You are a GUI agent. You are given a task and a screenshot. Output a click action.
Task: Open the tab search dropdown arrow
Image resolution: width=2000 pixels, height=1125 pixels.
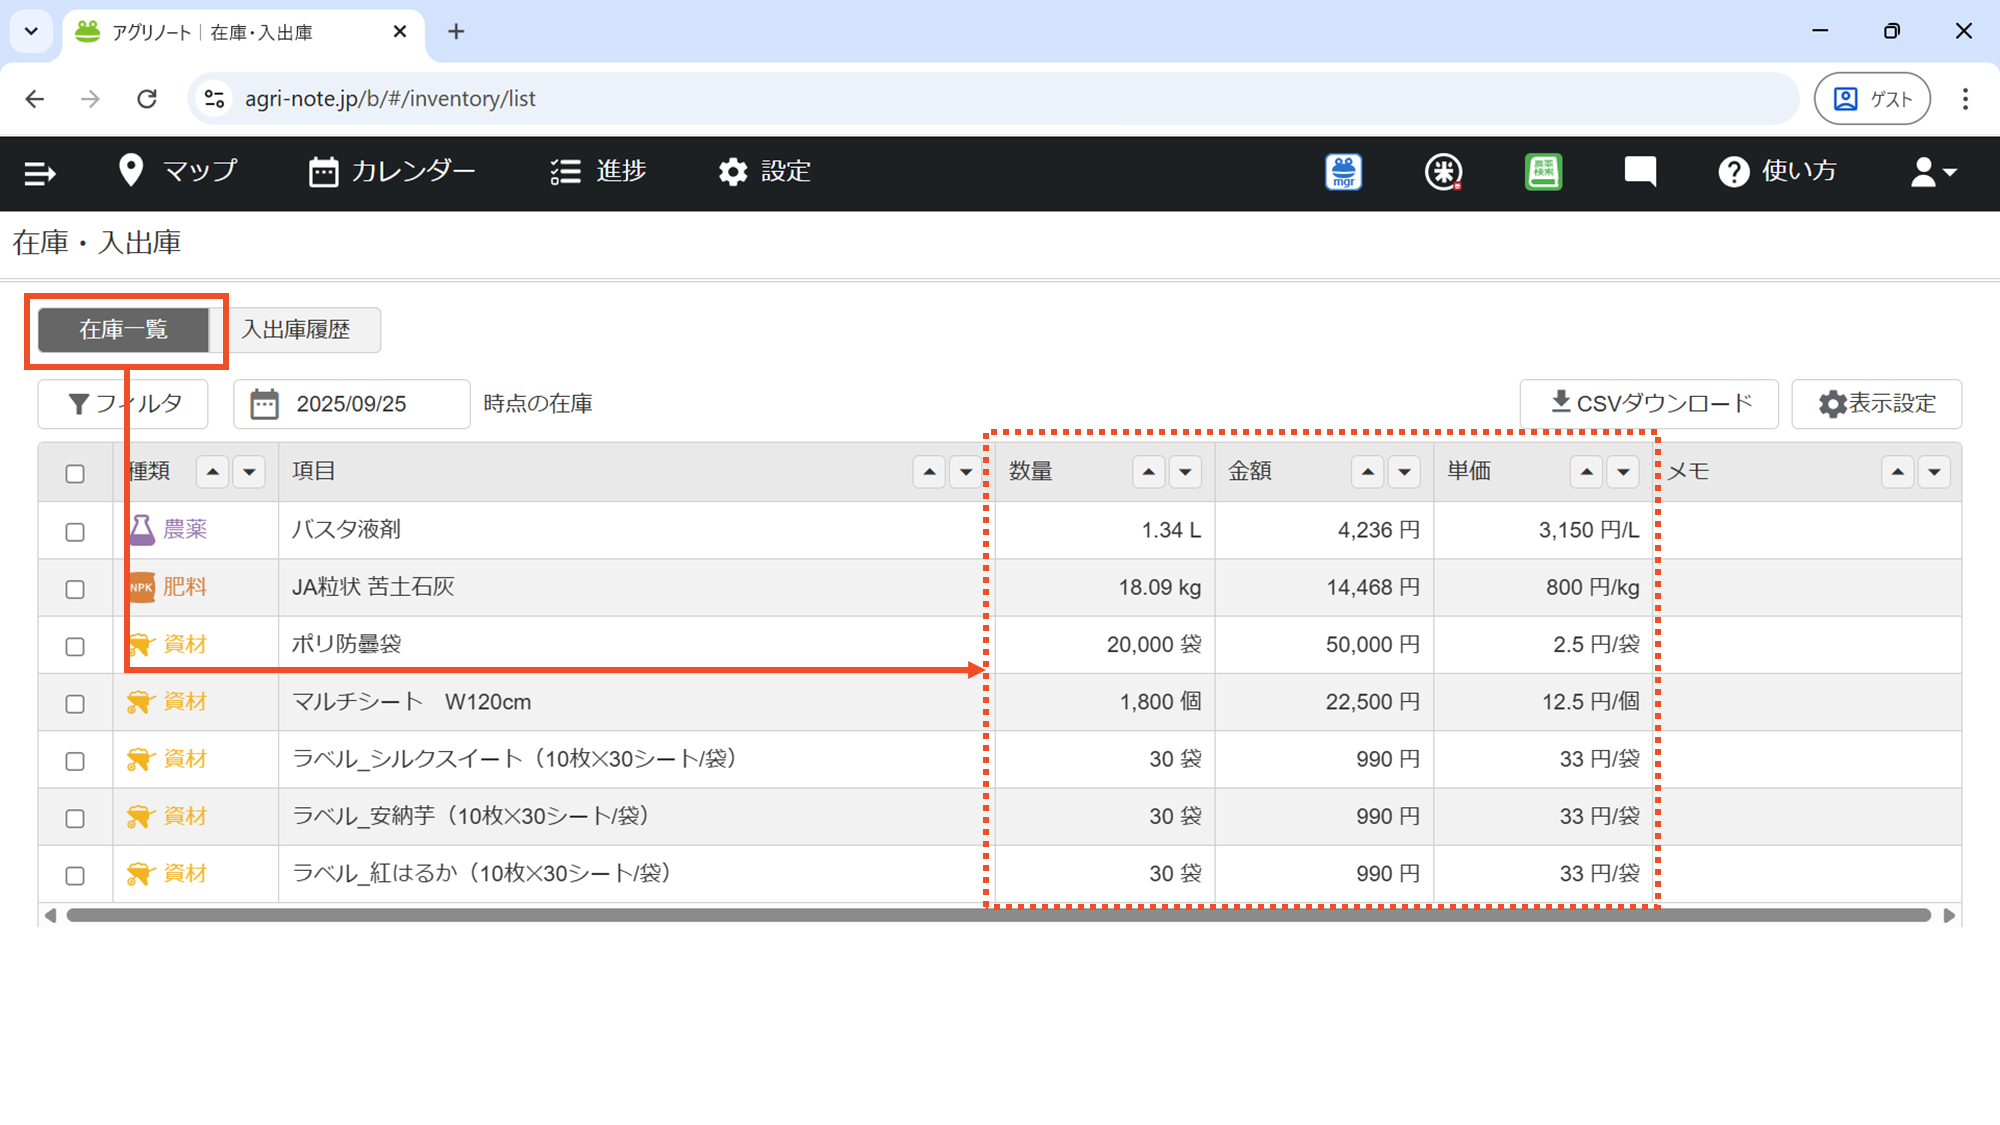31,32
